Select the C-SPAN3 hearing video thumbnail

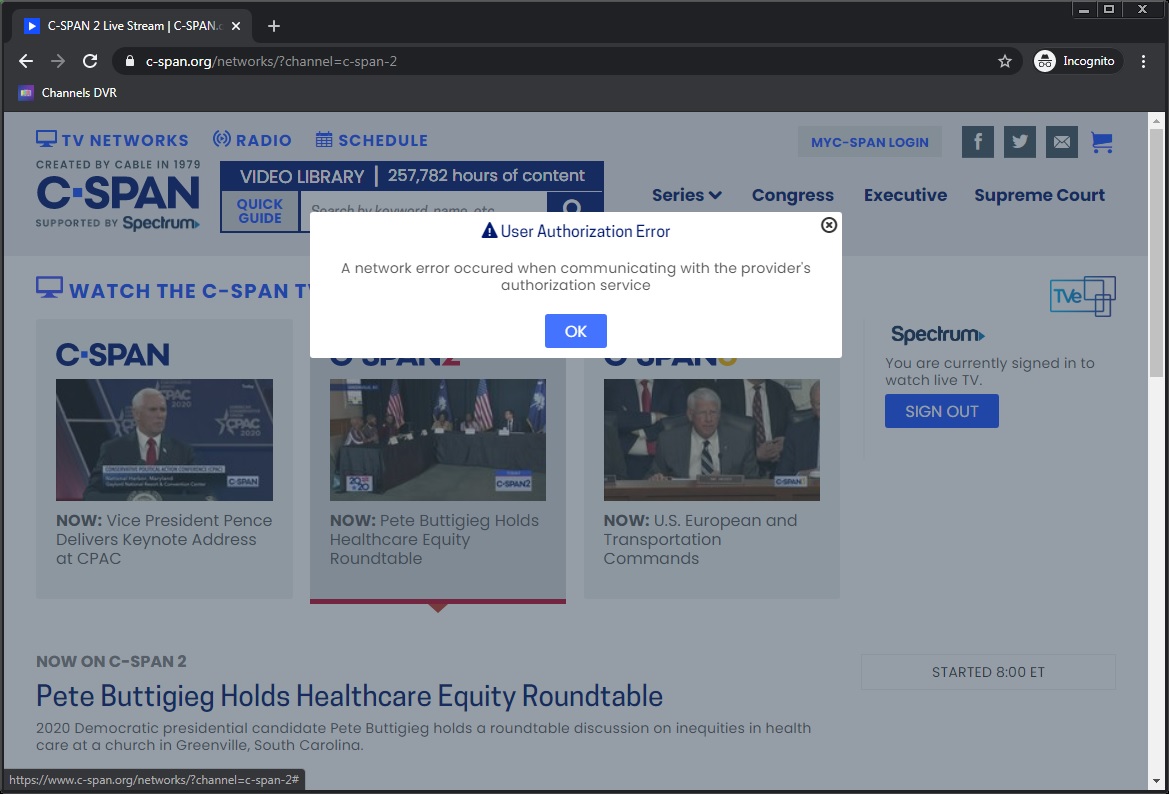point(711,439)
